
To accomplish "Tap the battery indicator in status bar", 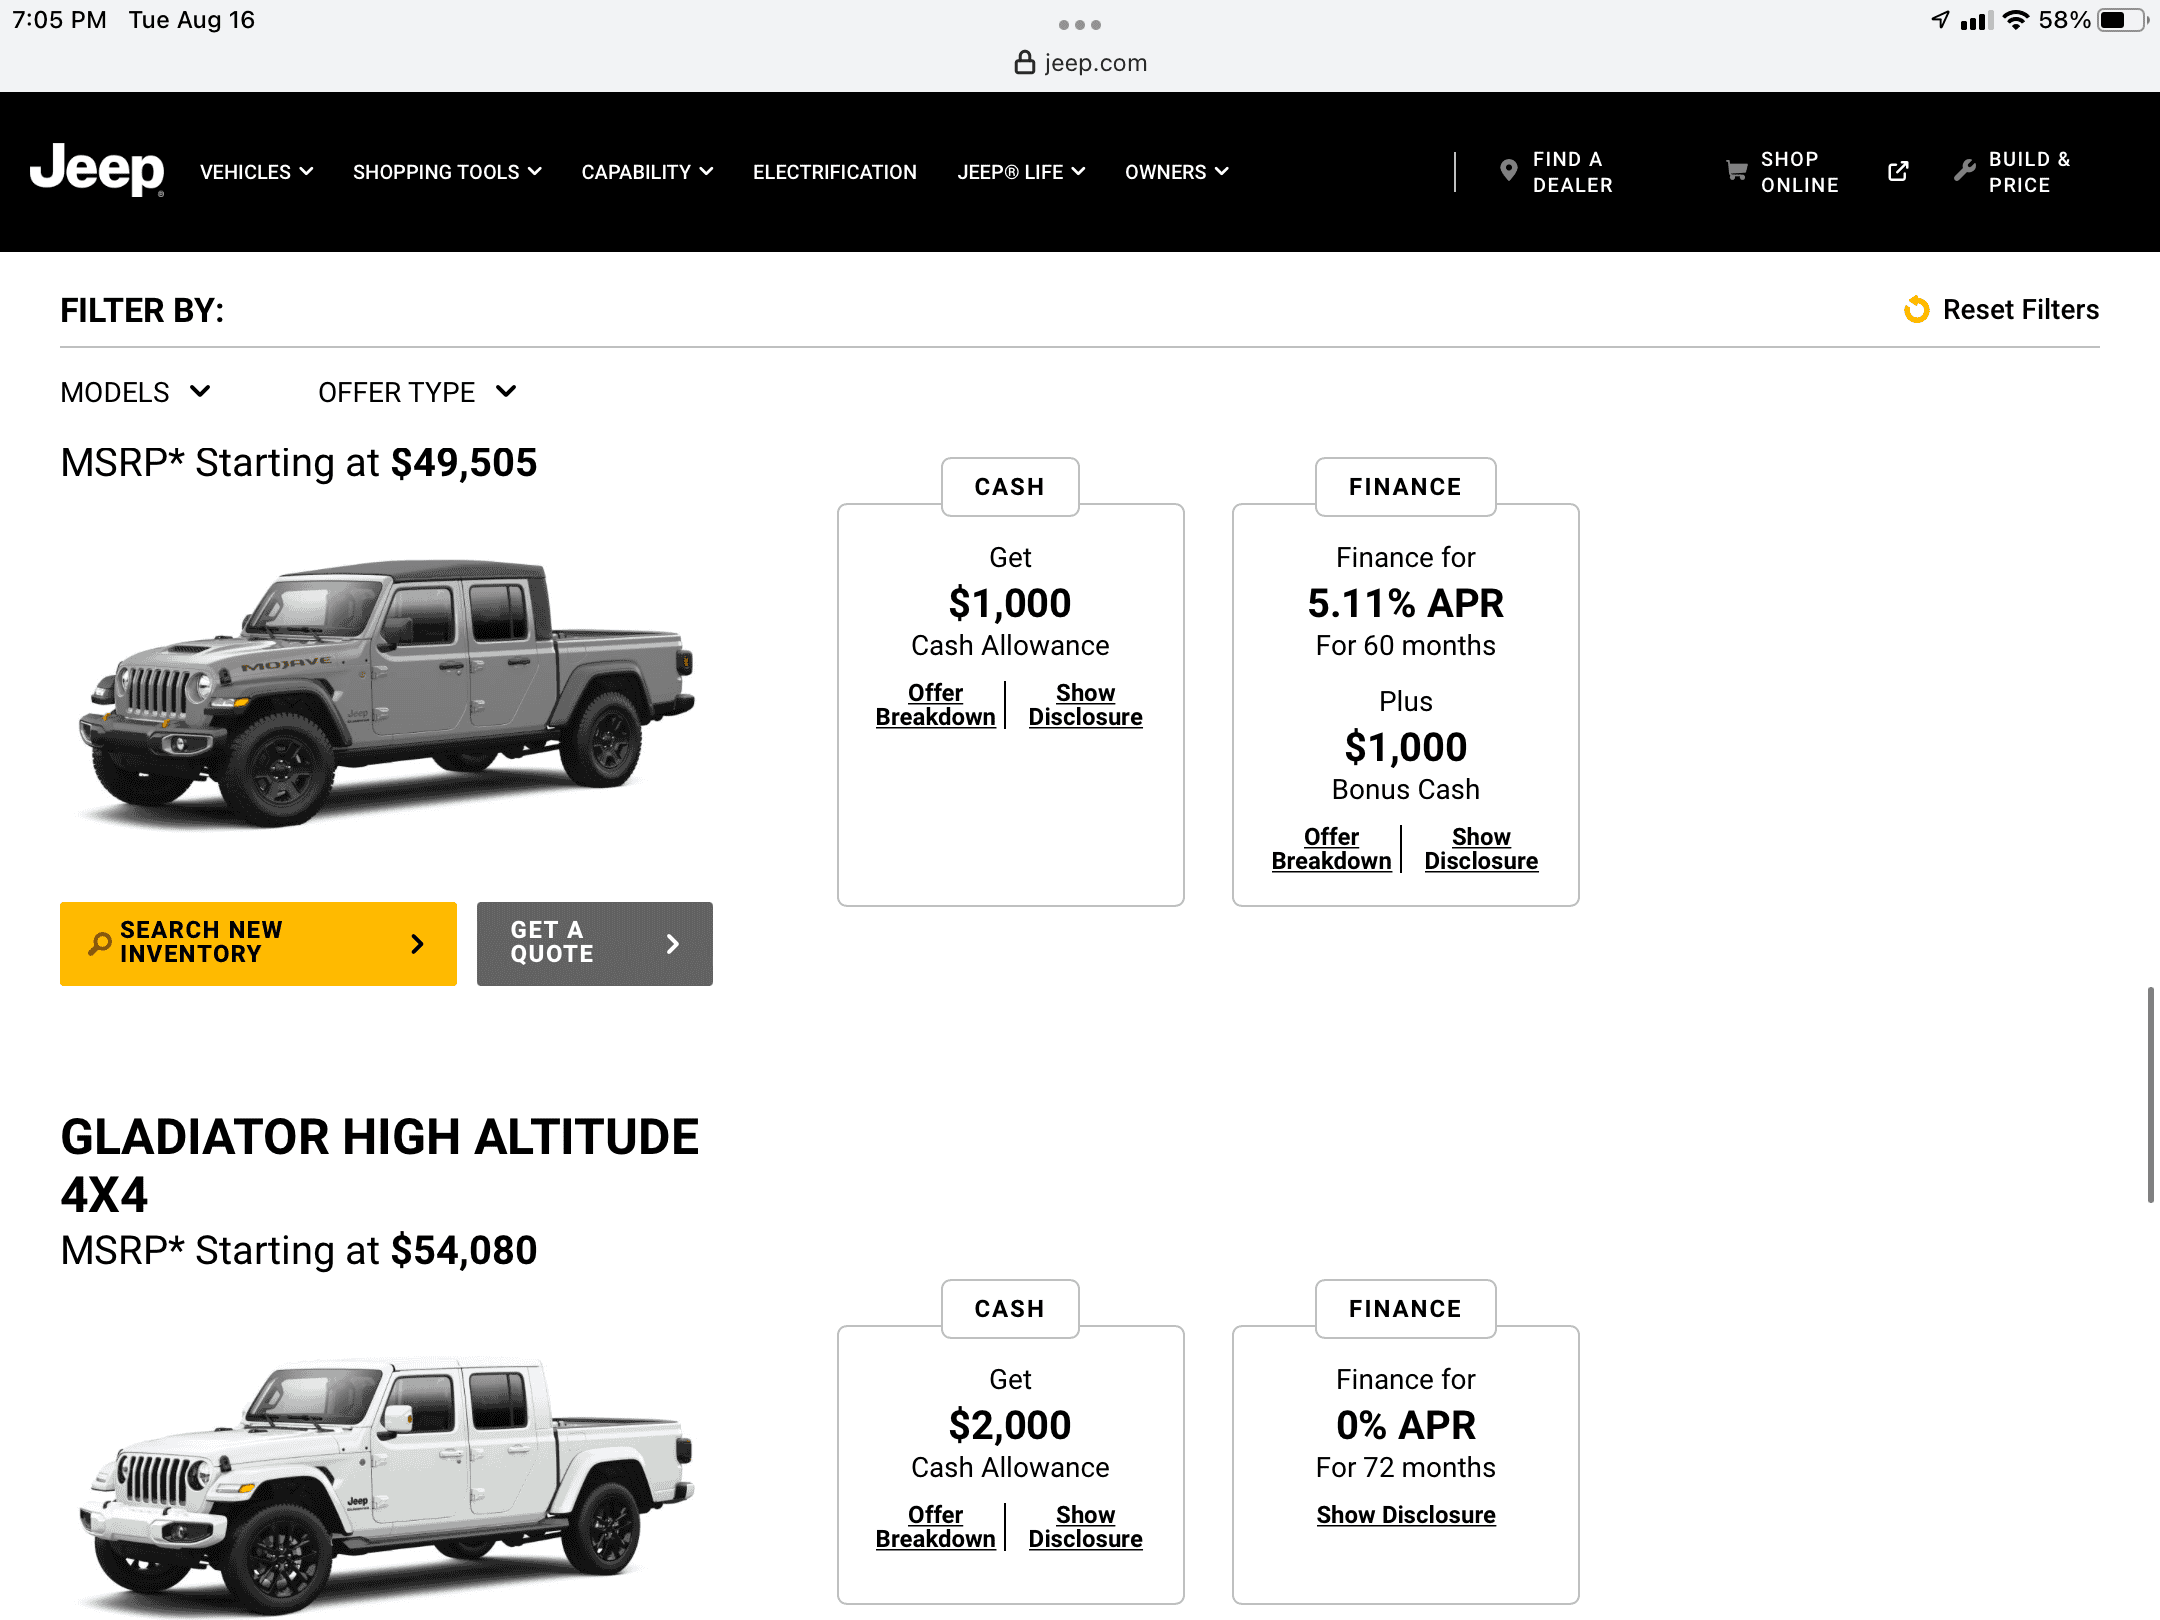I will coord(2124,20).
